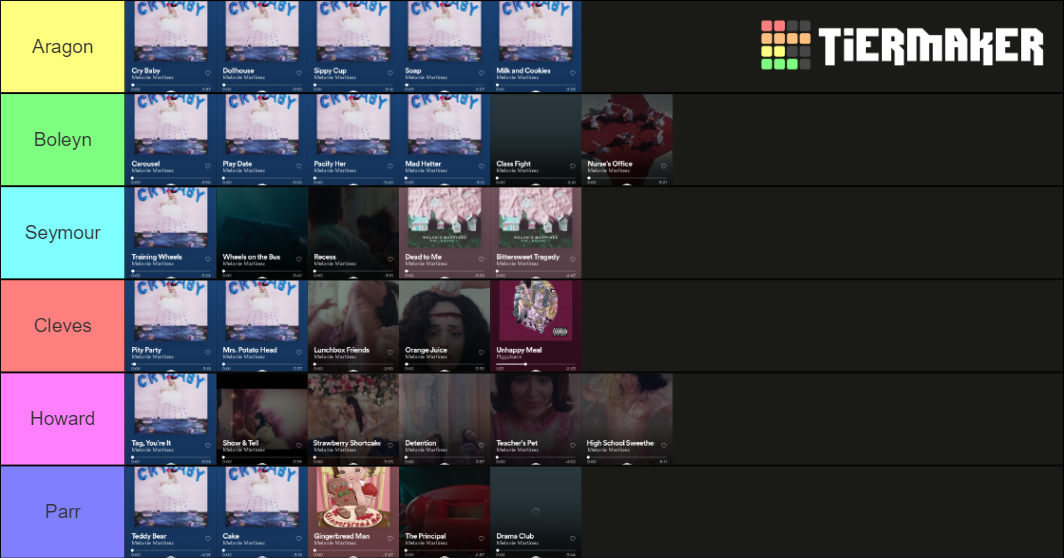Click the blue Parr tier label
The width and height of the screenshot is (1064, 558).
coord(62,511)
